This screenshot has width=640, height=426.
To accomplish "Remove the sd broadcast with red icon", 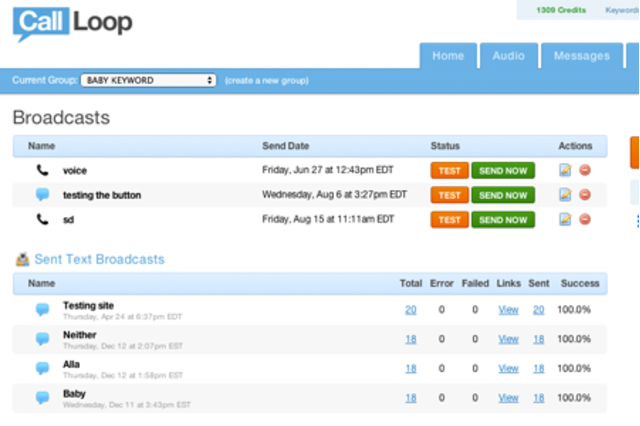I will point(585,219).
